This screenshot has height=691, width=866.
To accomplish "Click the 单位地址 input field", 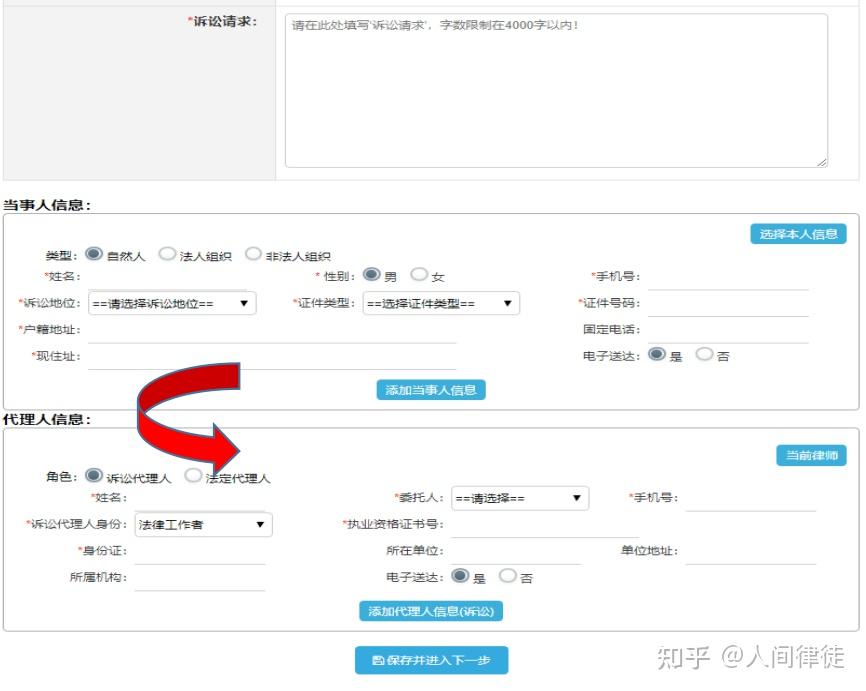I will tap(751, 552).
